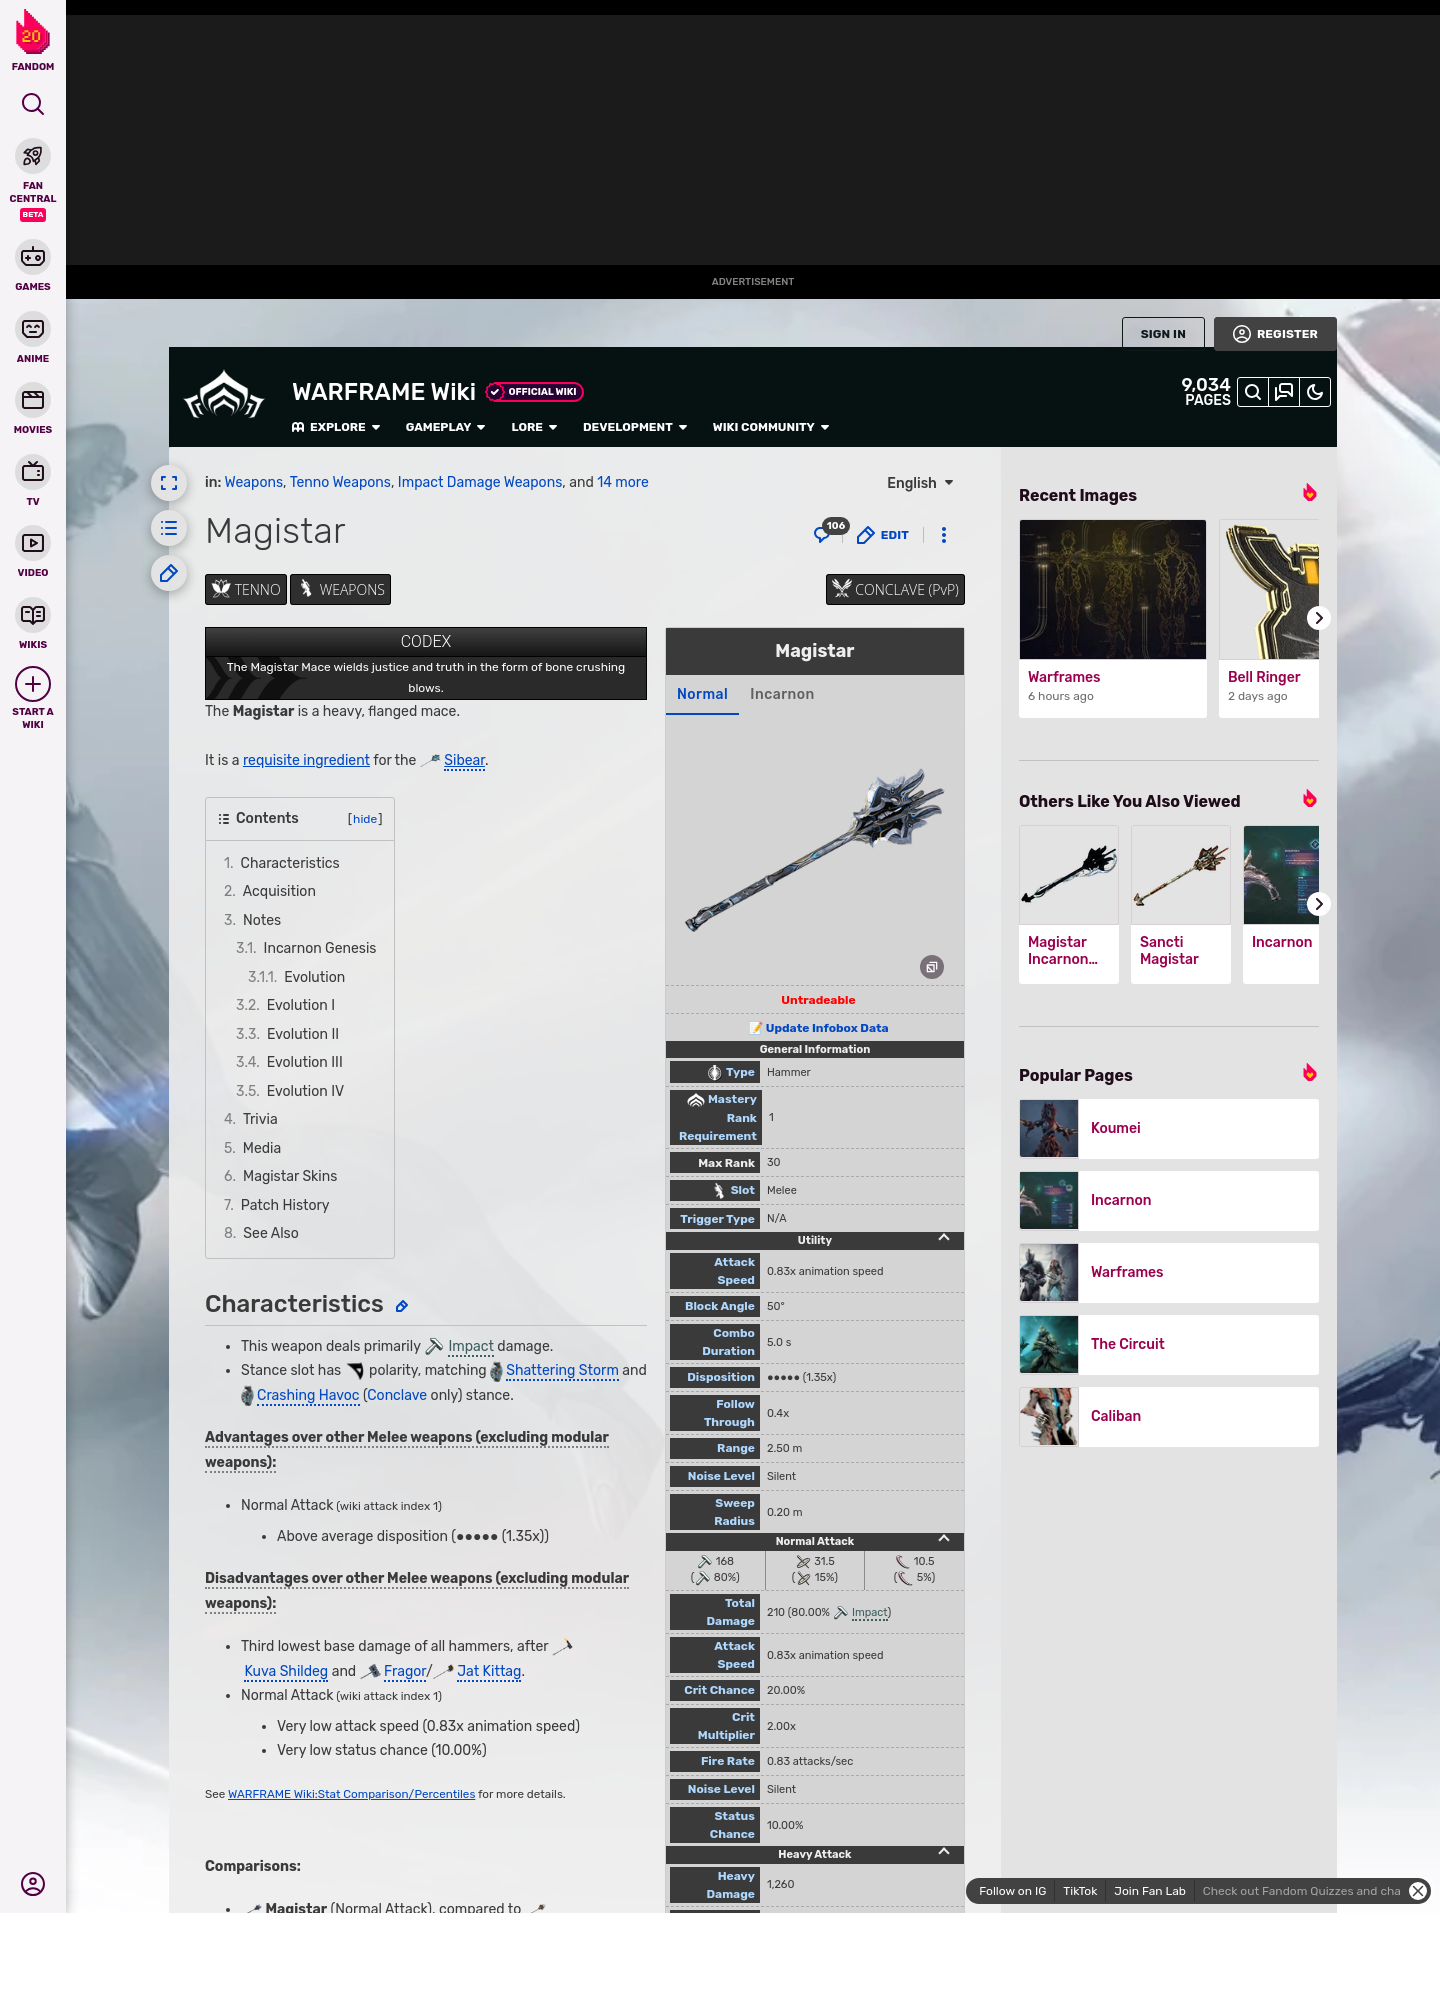Viewport: 1440px width, 2000px height.
Task: Open the Fandom home logo
Action: [x=33, y=40]
